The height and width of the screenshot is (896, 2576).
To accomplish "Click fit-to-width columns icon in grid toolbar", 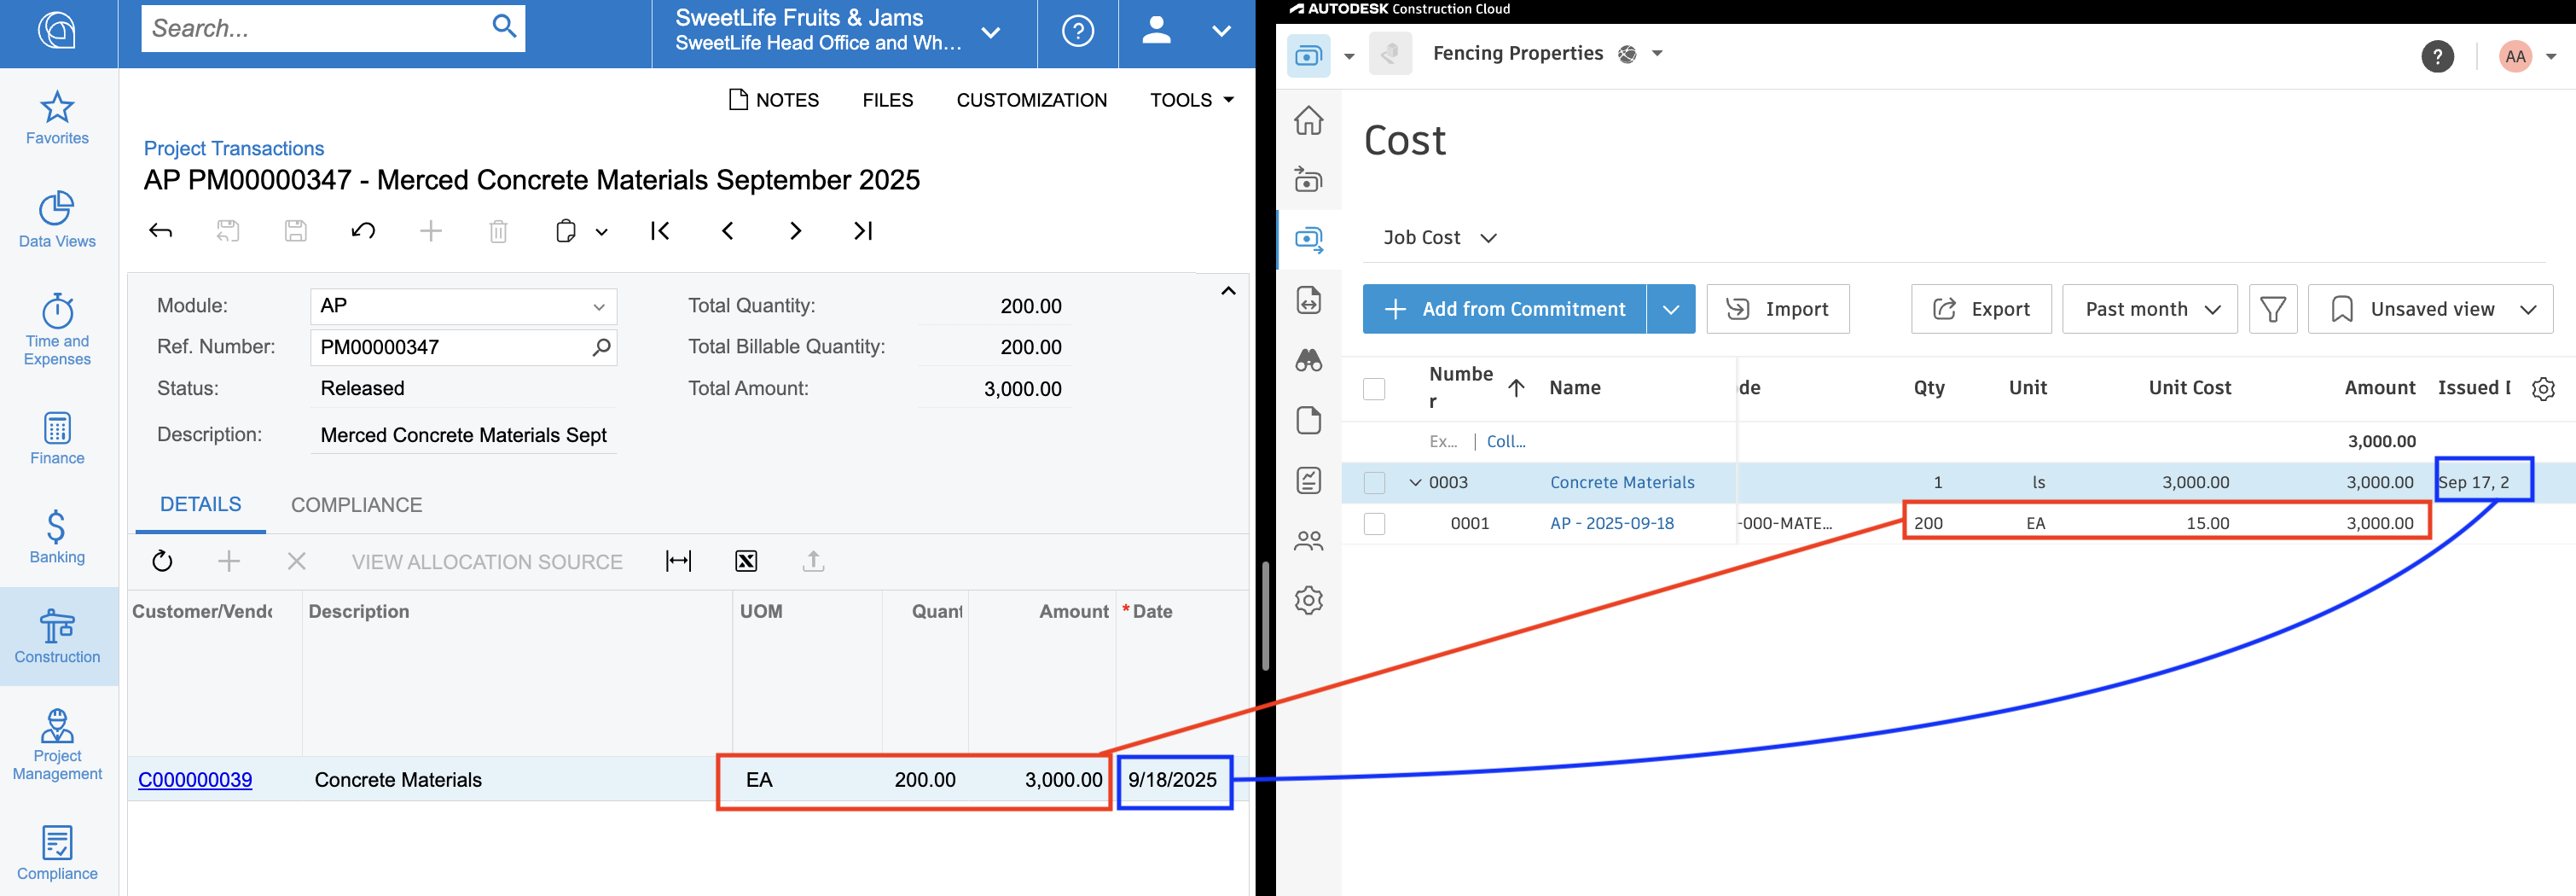I will (678, 561).
